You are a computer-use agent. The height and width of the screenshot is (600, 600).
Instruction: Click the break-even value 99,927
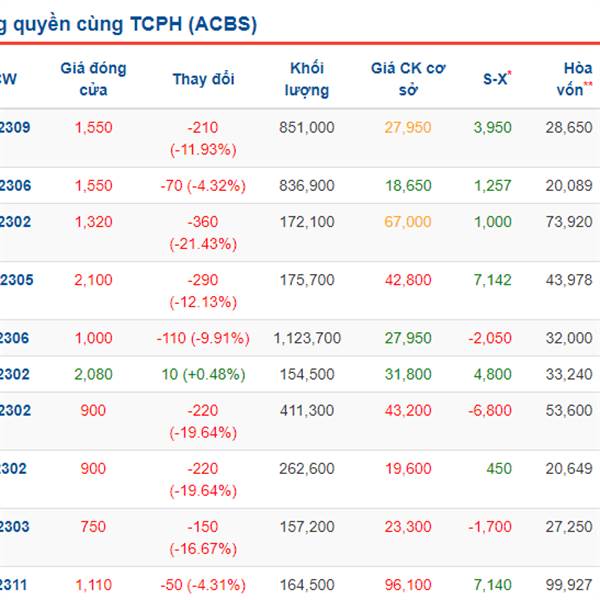point(570,584)
